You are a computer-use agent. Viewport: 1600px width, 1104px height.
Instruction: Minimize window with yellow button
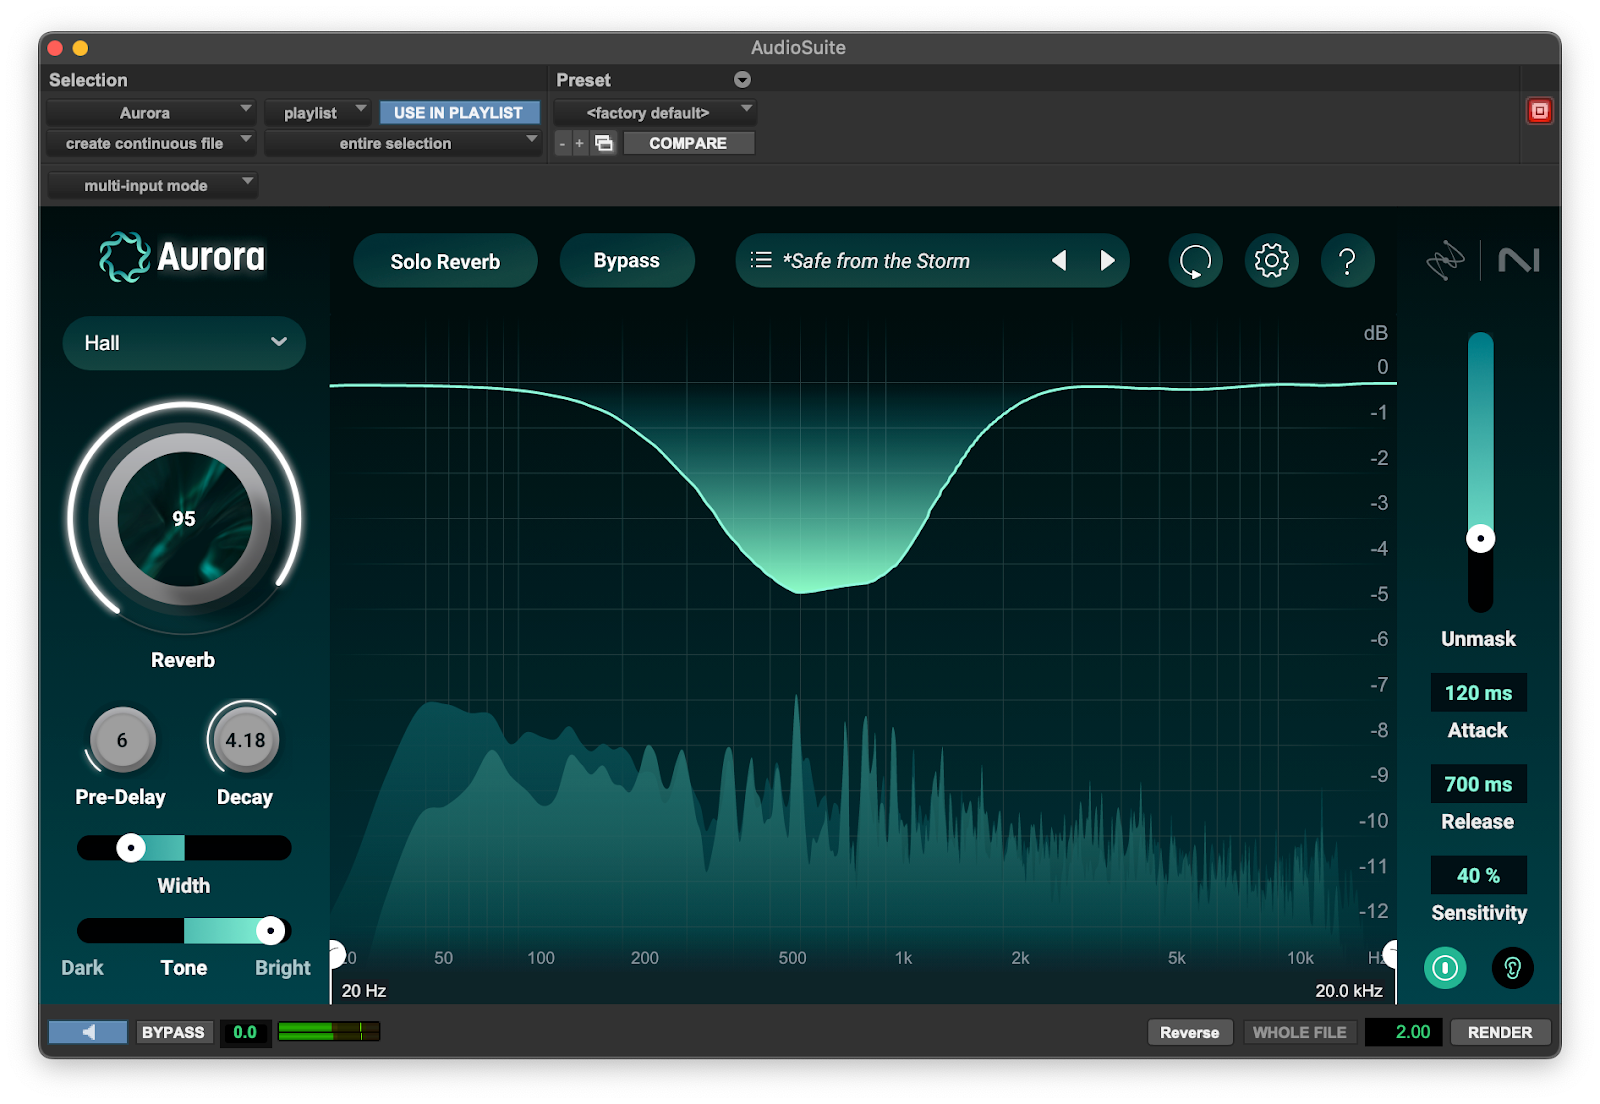coord(80,48)
